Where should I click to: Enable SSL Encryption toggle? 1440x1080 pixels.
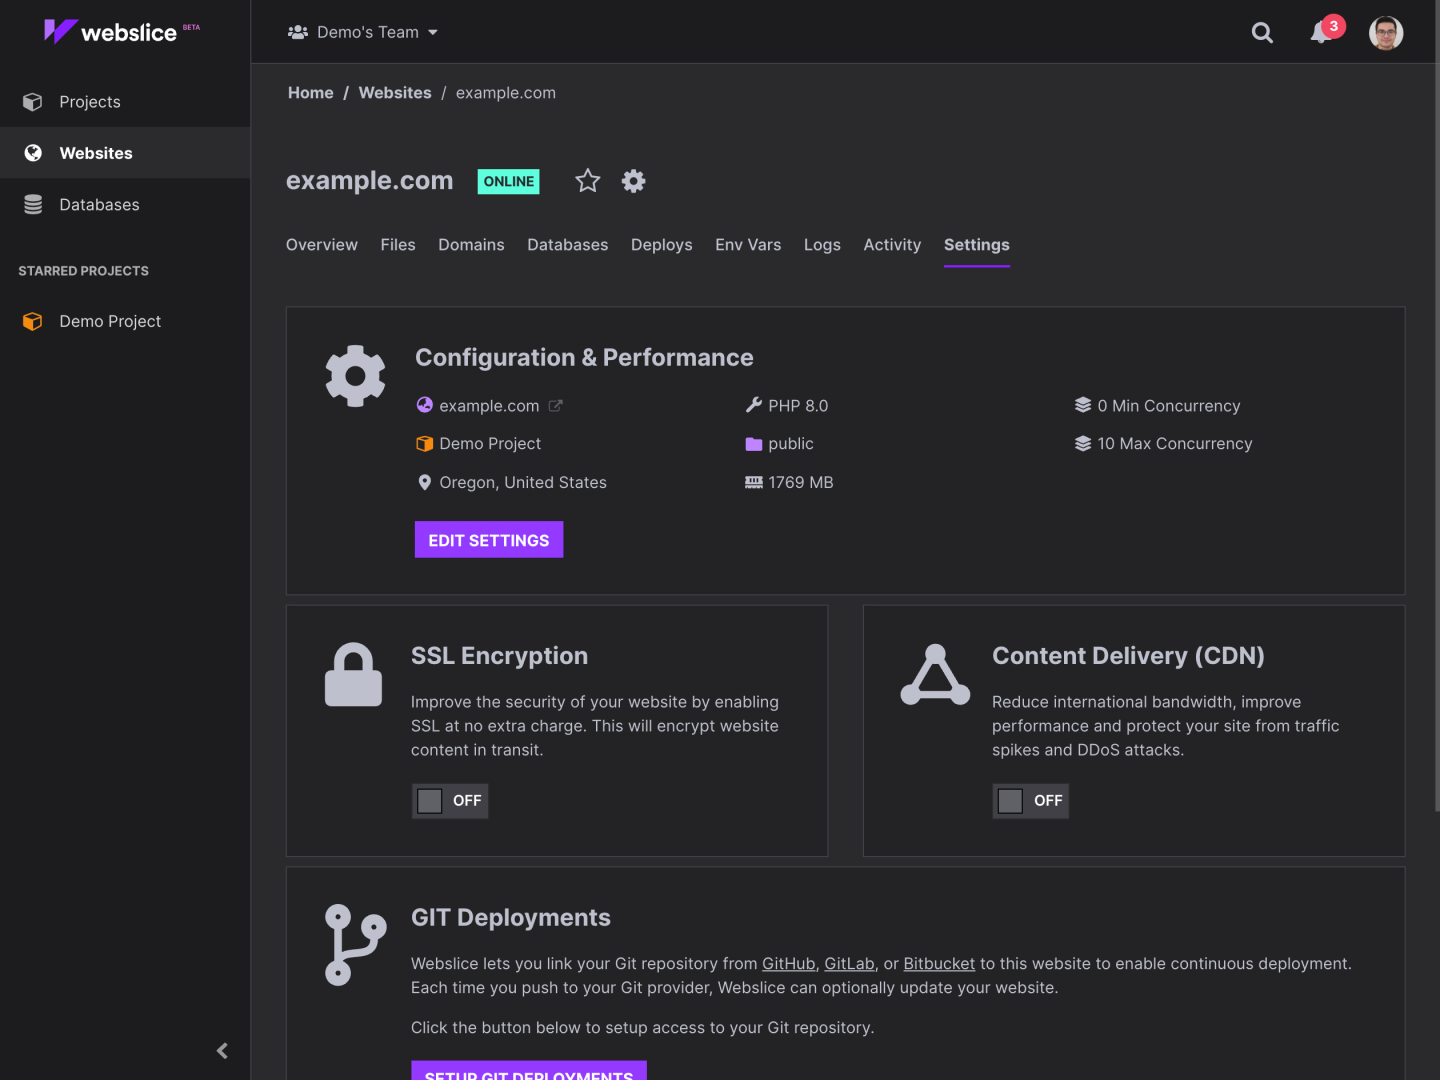(449, 800)
